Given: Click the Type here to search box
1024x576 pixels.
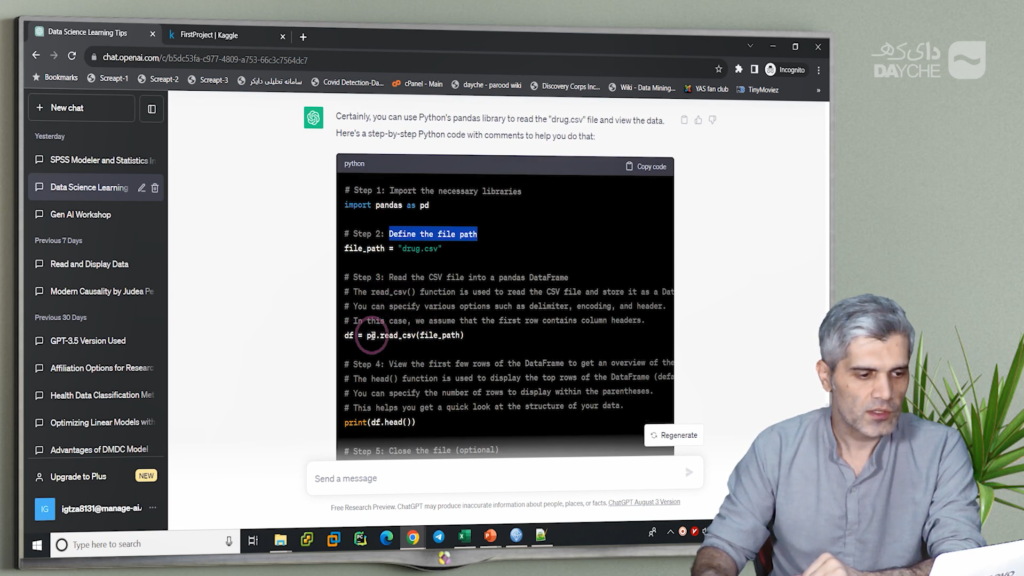Looking at the screenshot, I should click(x=143, y=544).
